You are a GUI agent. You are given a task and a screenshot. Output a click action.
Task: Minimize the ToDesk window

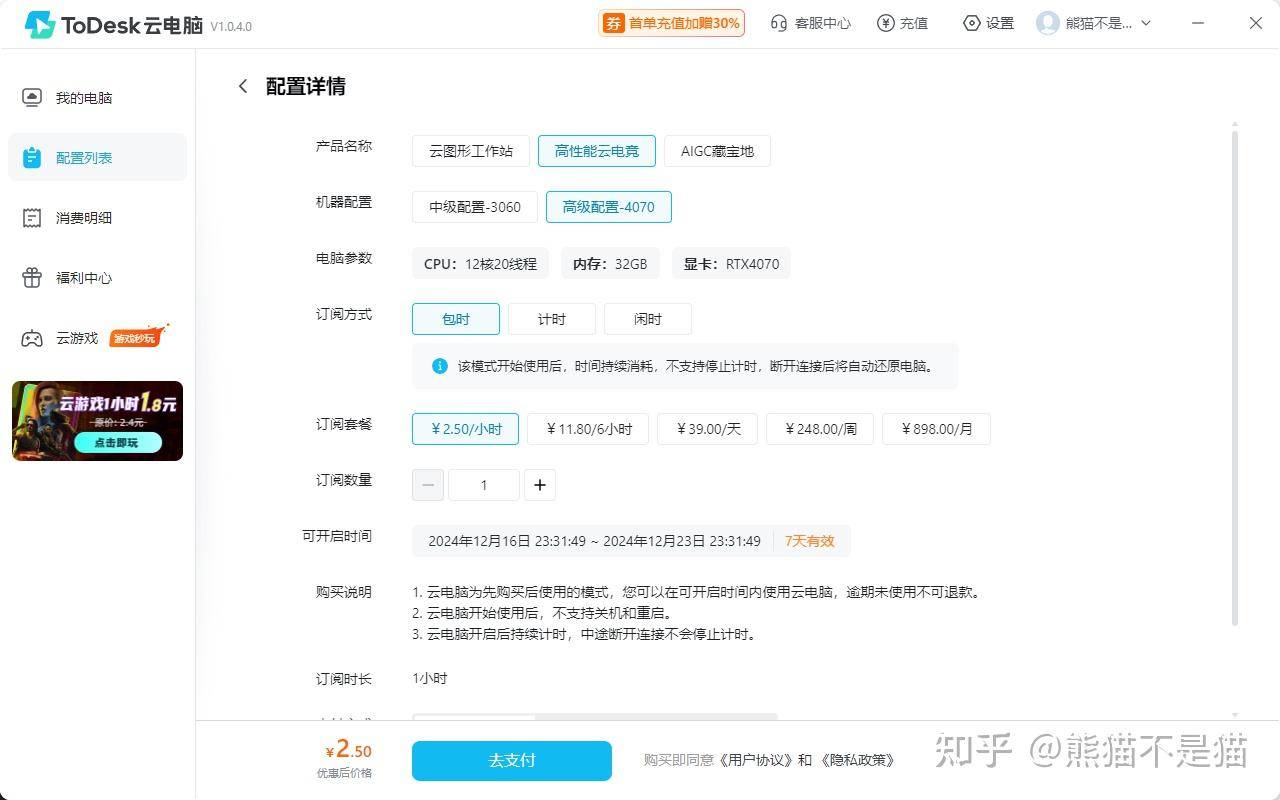pos(1200,23)
